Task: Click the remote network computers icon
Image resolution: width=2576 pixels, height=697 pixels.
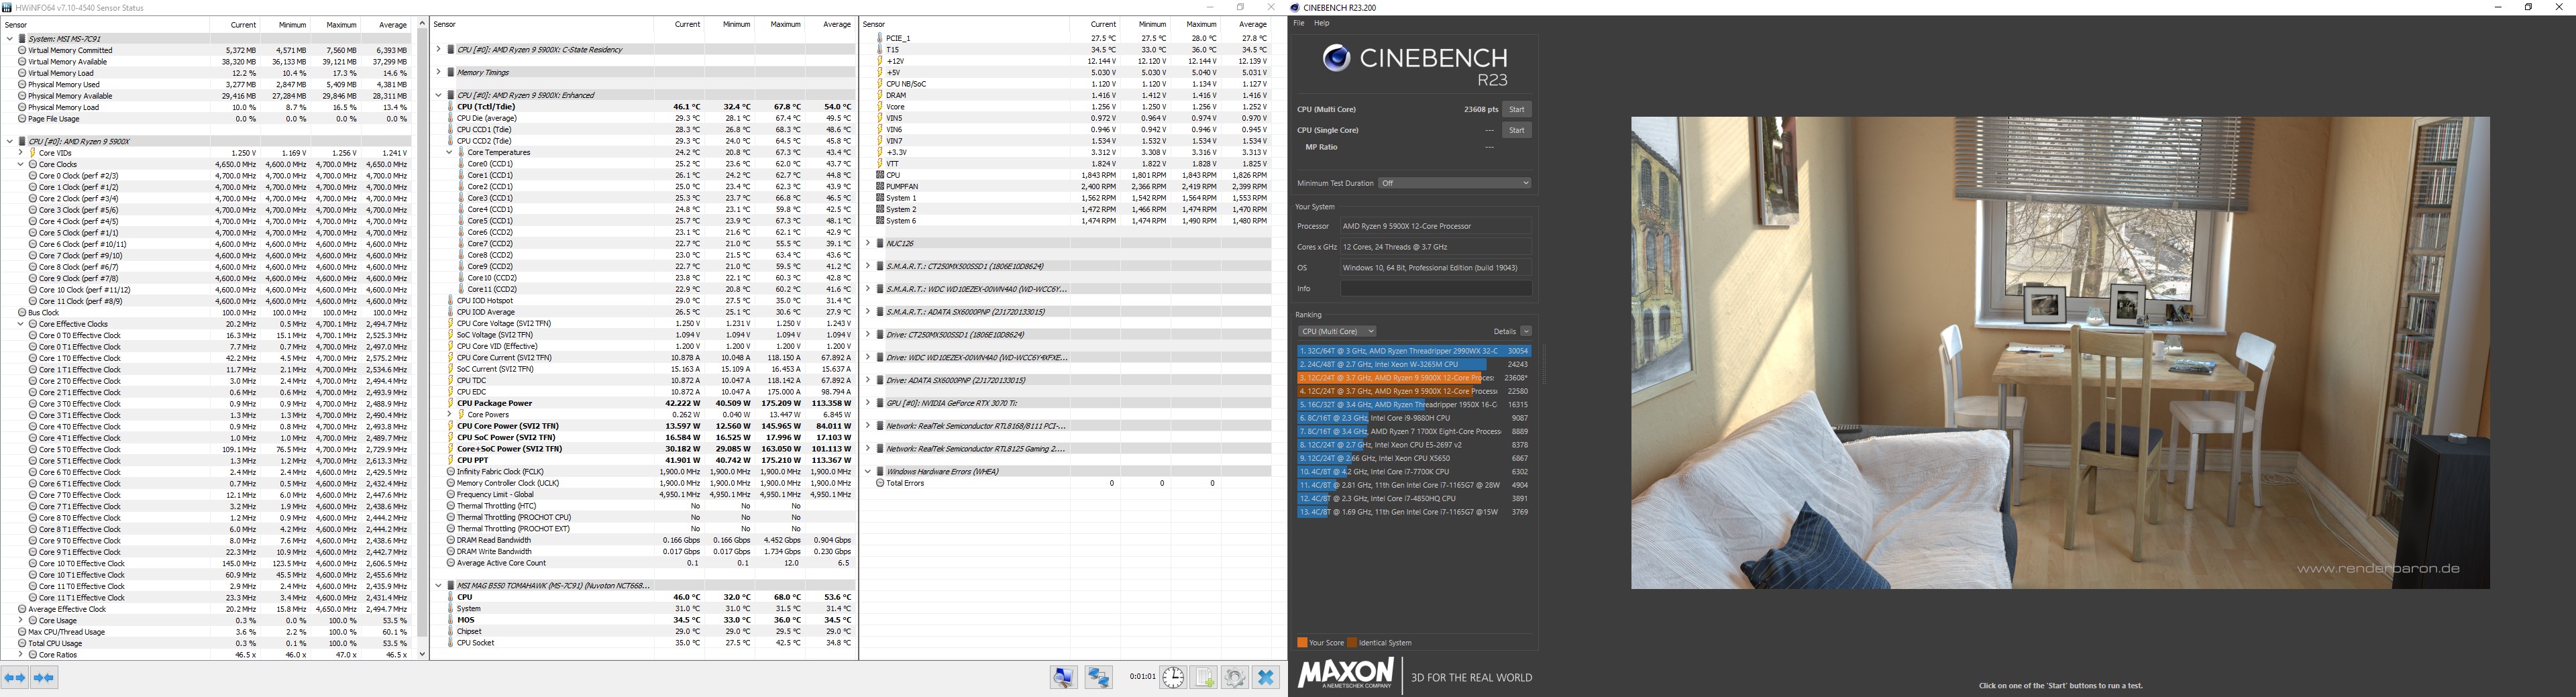Action: (1099, 678)
